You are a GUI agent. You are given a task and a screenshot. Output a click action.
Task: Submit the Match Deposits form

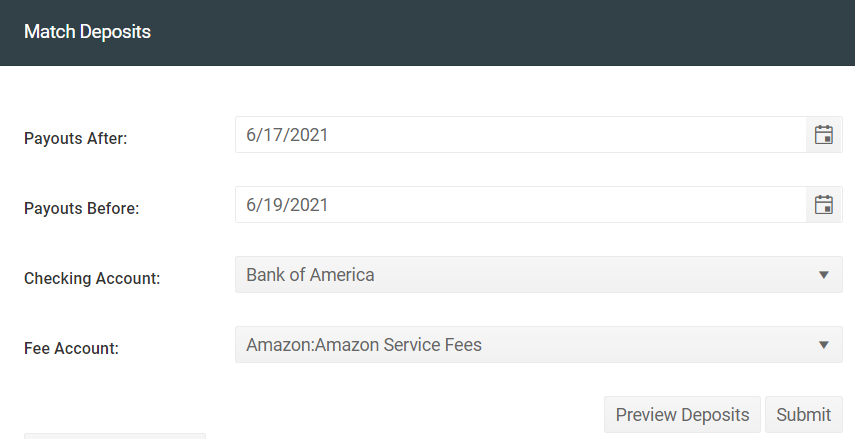pyautogui.click(x=804, y=414)
